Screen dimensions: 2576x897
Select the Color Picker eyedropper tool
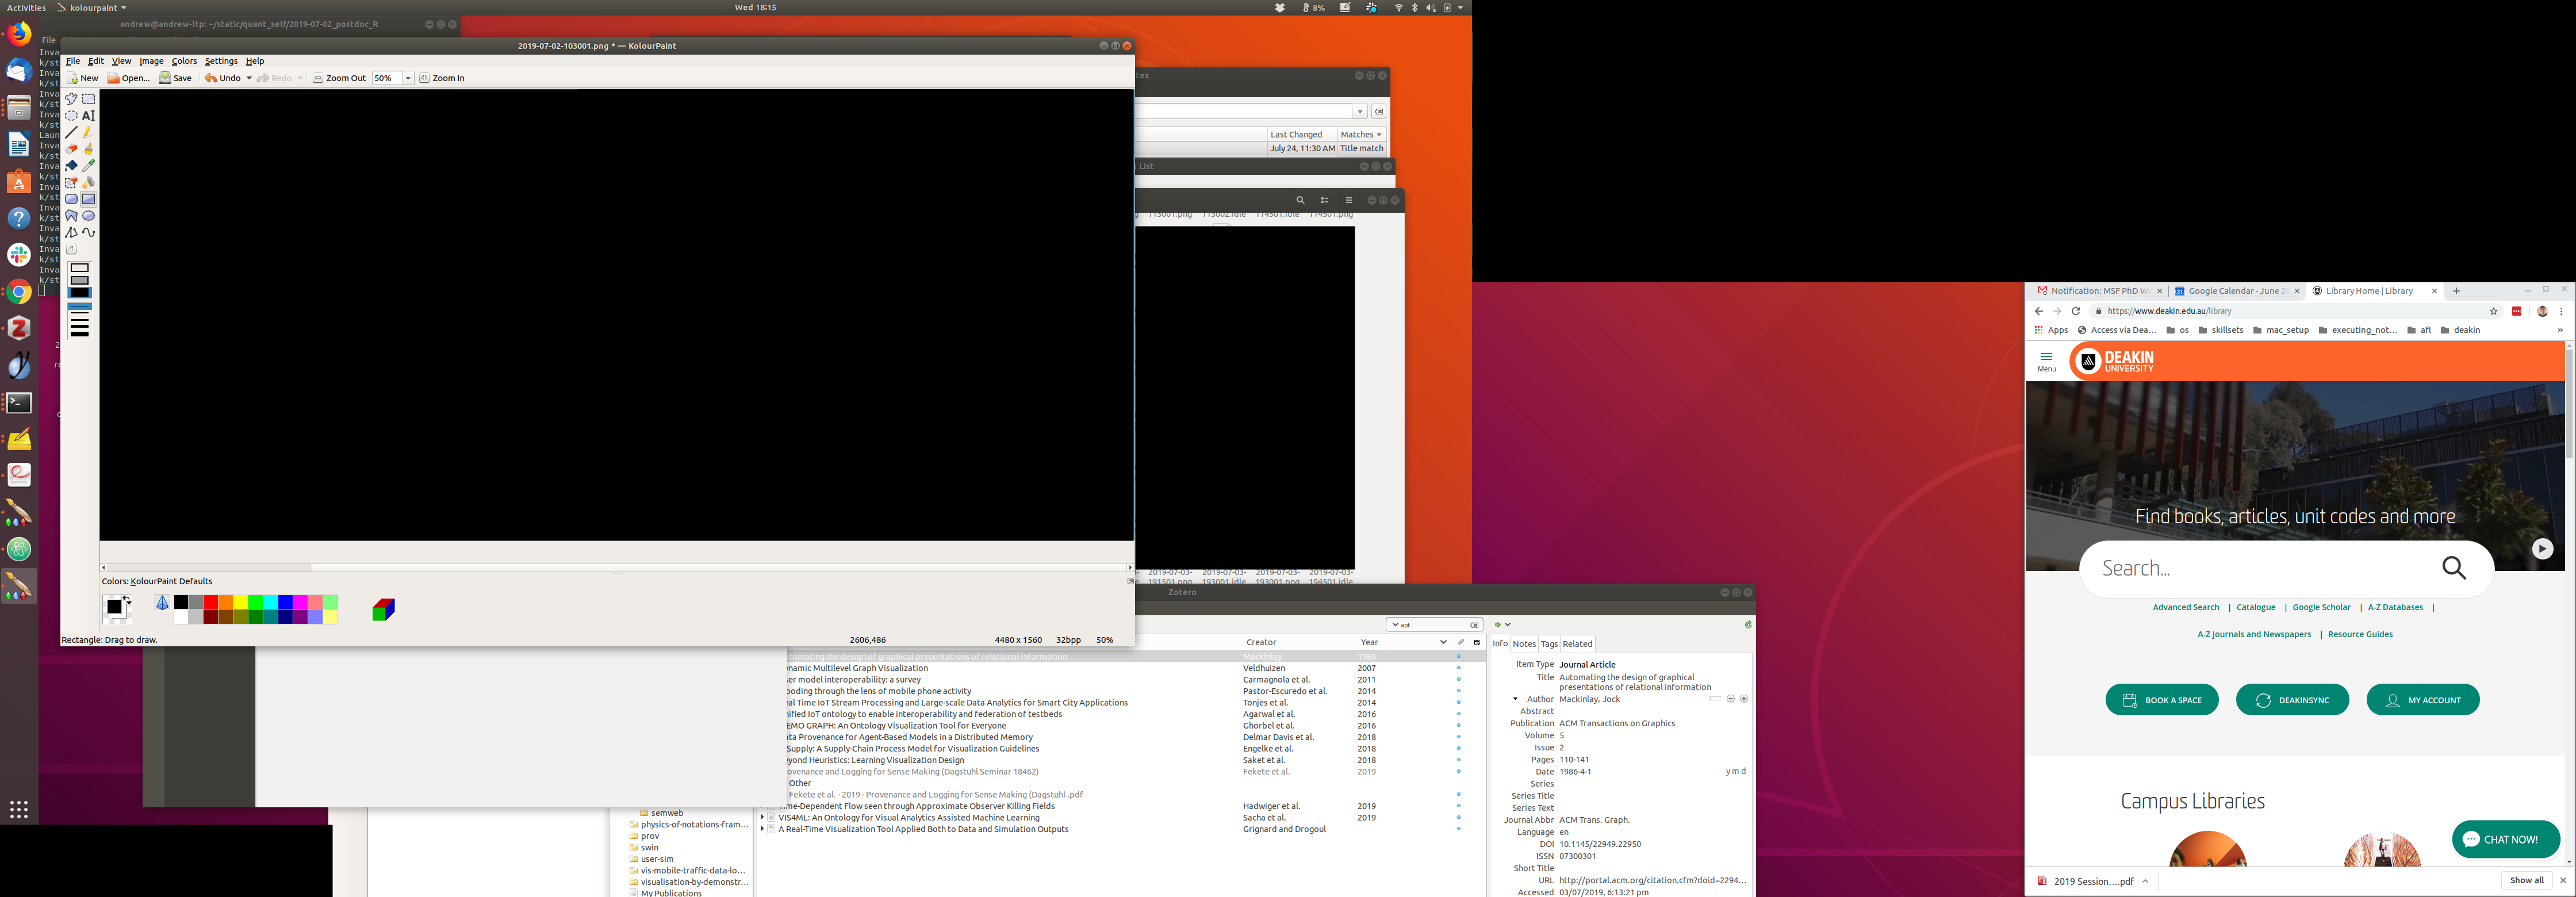tap(88, 165)
